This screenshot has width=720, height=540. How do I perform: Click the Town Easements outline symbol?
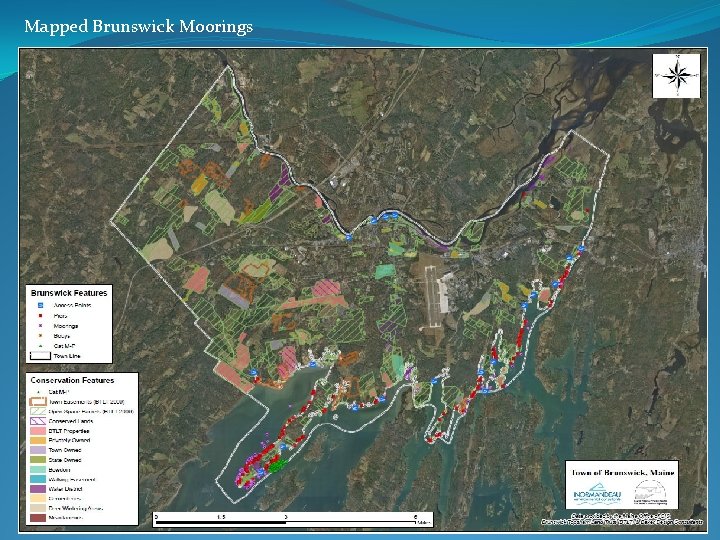[x=38, y=402]
